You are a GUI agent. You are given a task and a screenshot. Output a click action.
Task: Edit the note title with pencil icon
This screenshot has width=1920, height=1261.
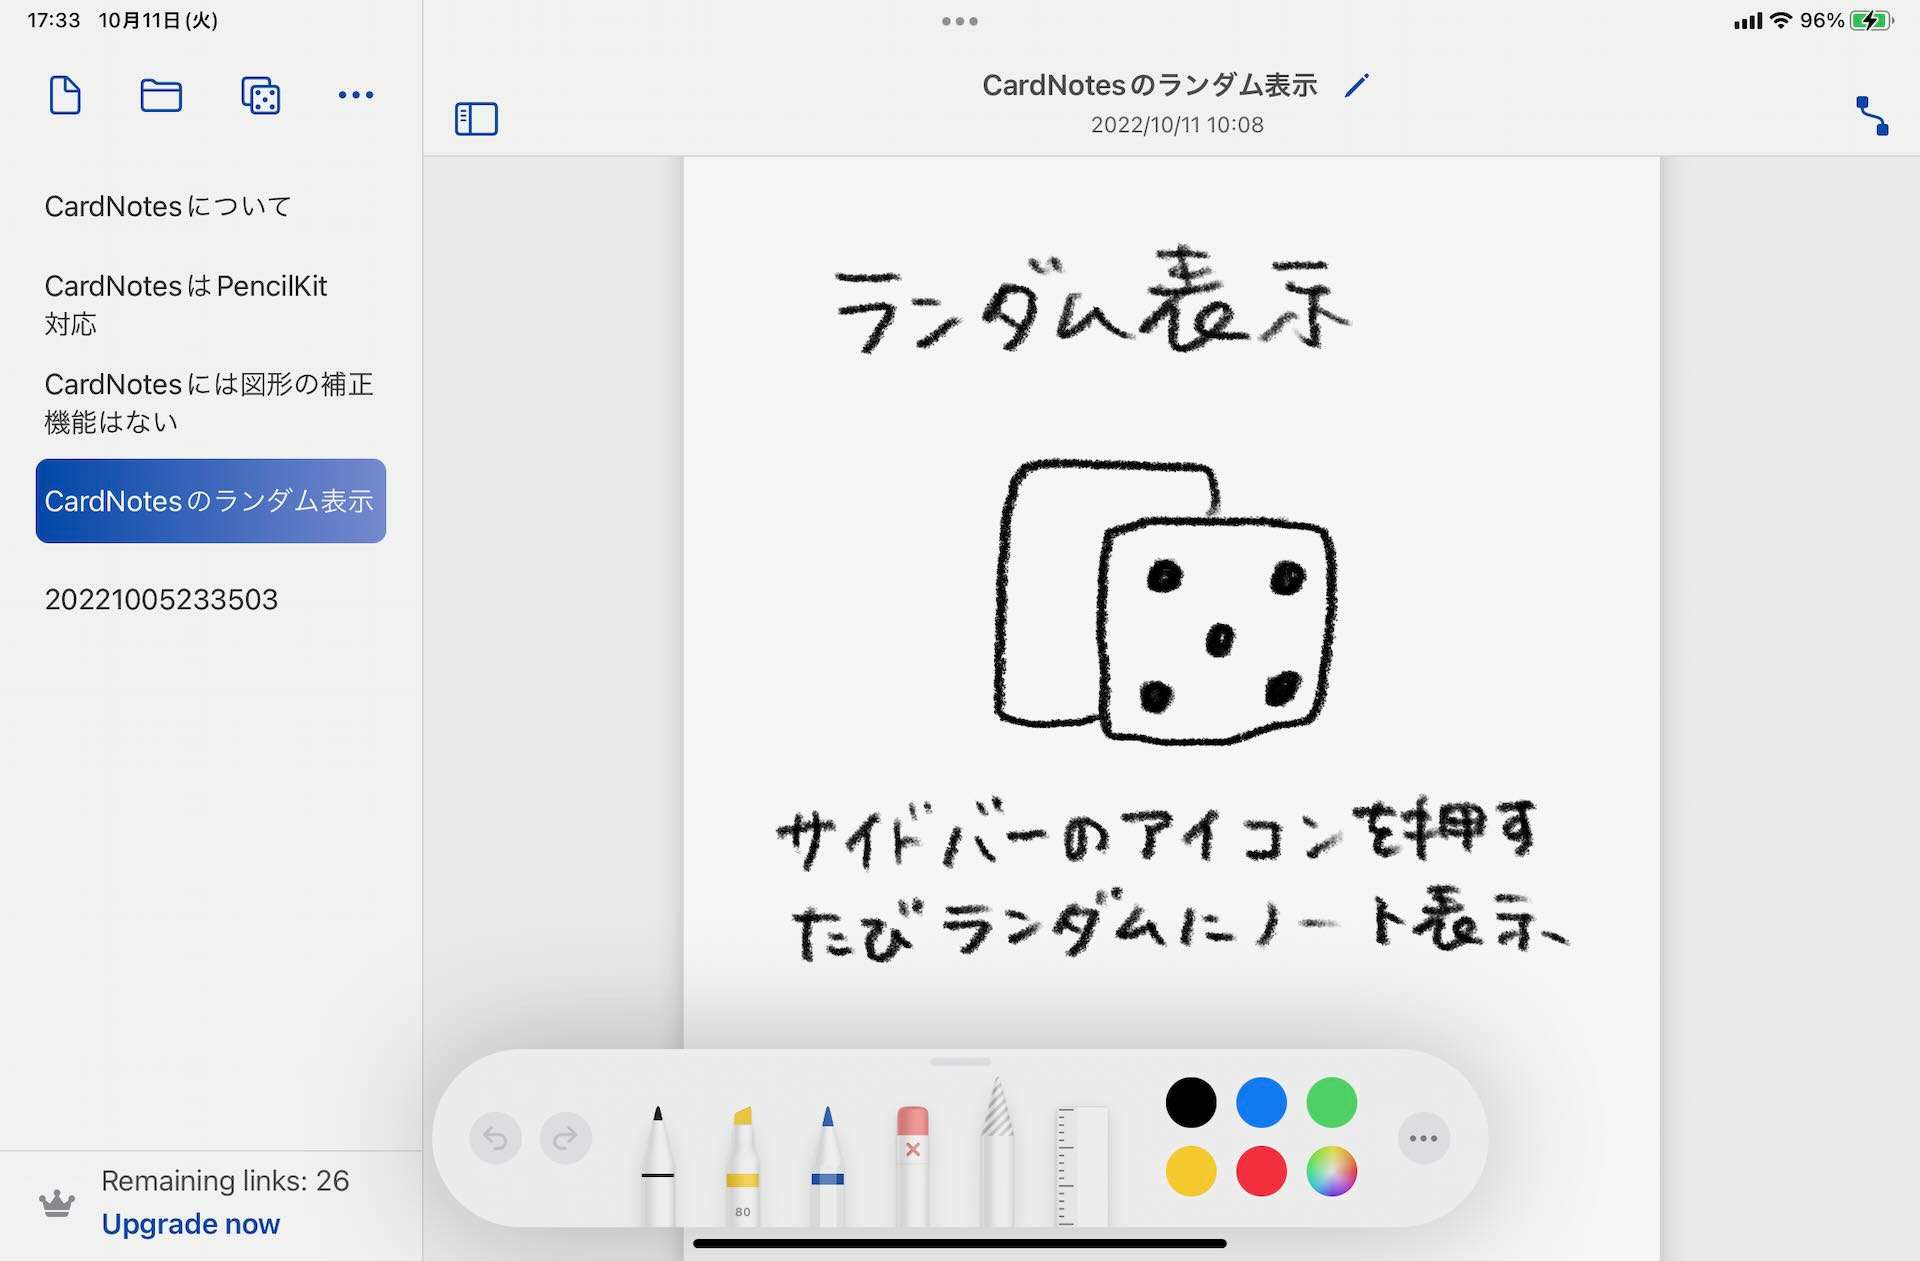click(1356, 86)
